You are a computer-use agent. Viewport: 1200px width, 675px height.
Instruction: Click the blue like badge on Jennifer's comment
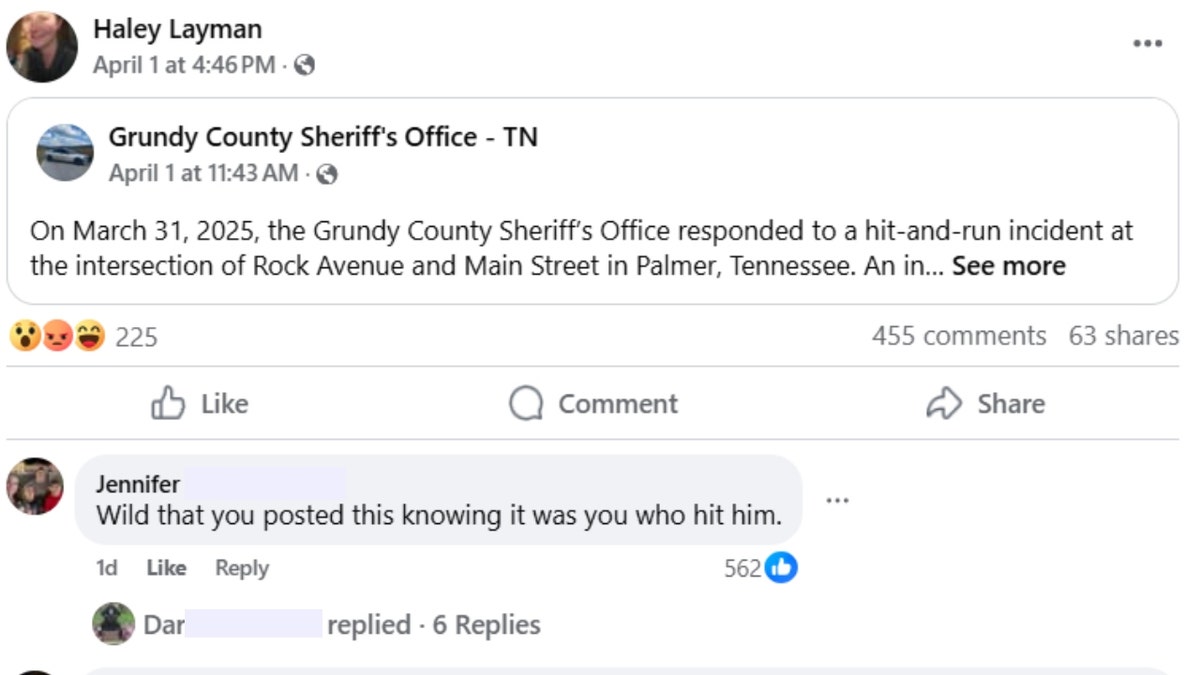pos(781,568)
